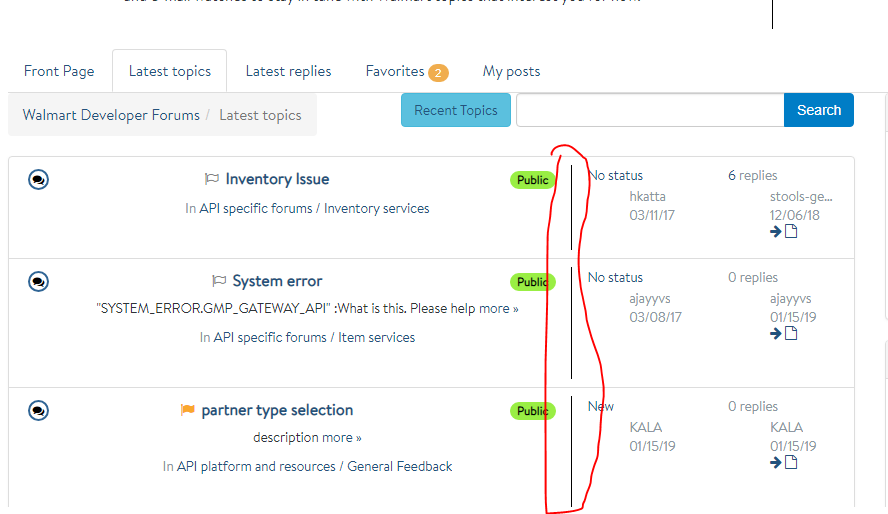888x514 pixels.
Task: Click orange flag beside partner type selection
Action: click(187, 410)
